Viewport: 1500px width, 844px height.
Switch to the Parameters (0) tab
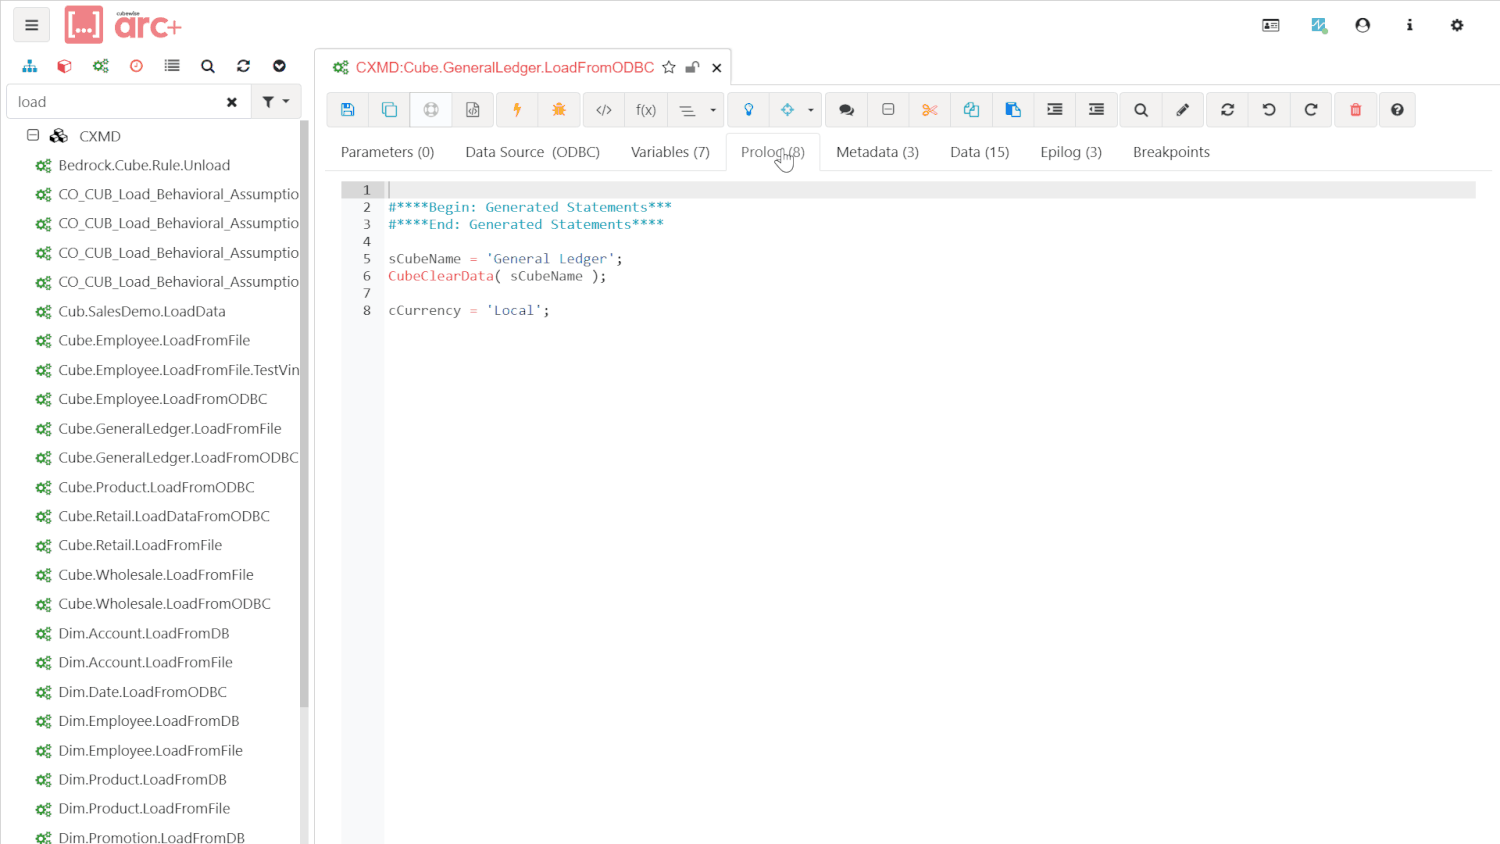click(x=388, y=152)
